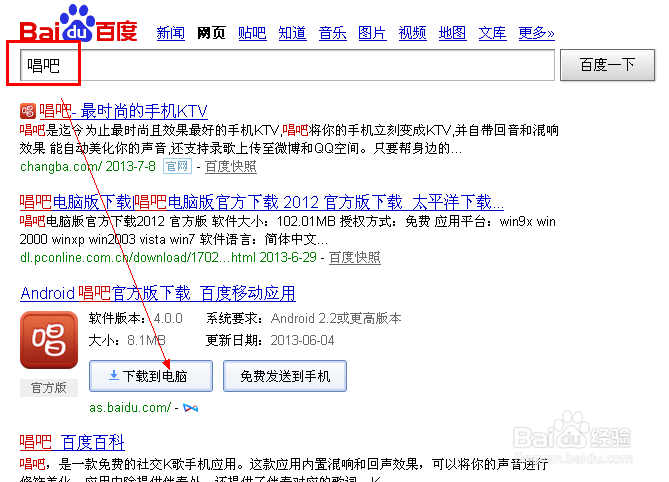Screen dimensions: 669x482
Task: Open 百度快照 for the changba.com result
Action: [x=231, y=166]
